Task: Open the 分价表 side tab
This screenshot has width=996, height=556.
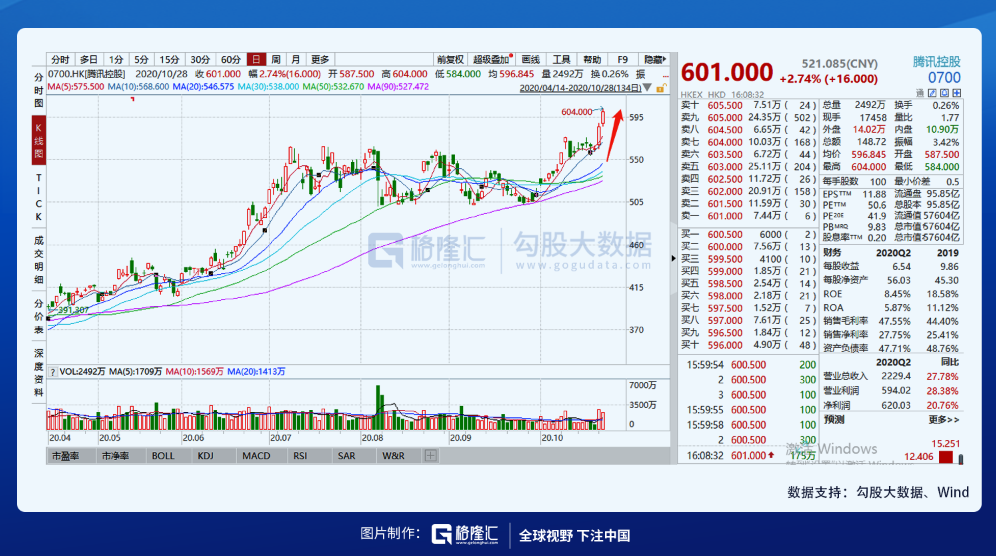Action: tap(39, 316)
